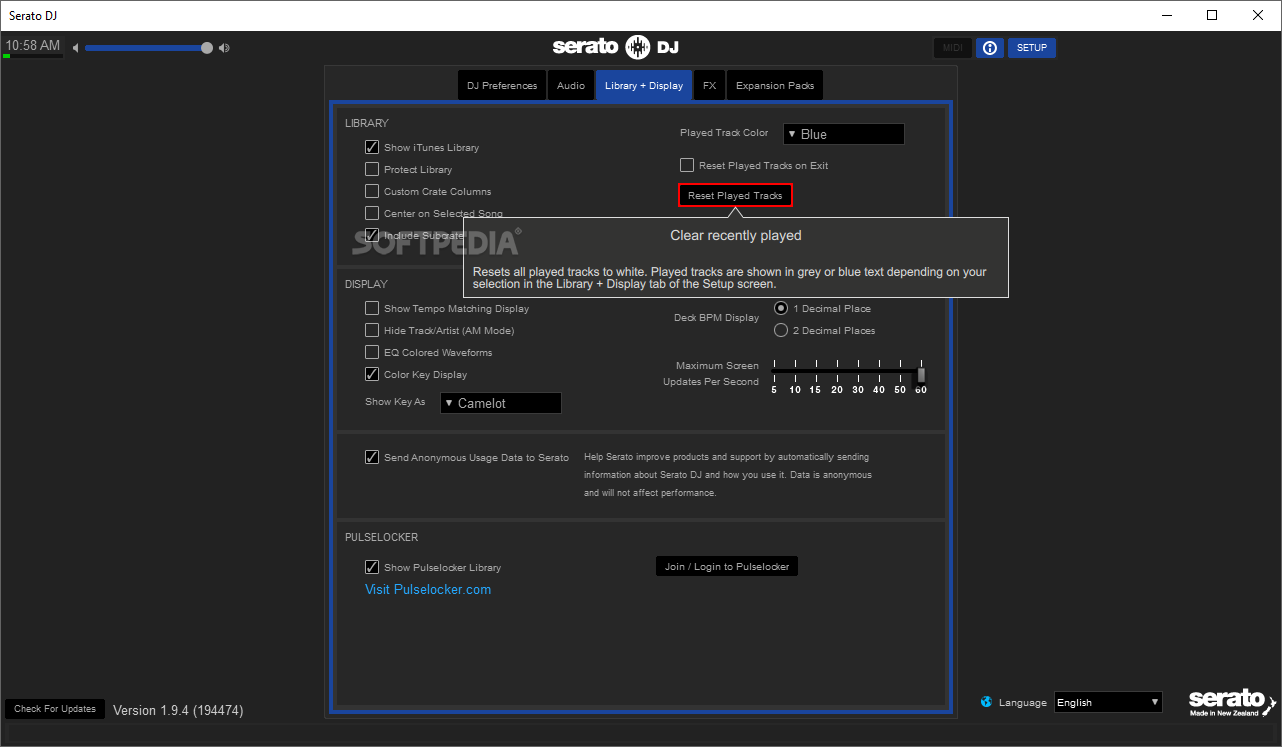
Task: Enable Protect Library checkbox
Action: 372,169
